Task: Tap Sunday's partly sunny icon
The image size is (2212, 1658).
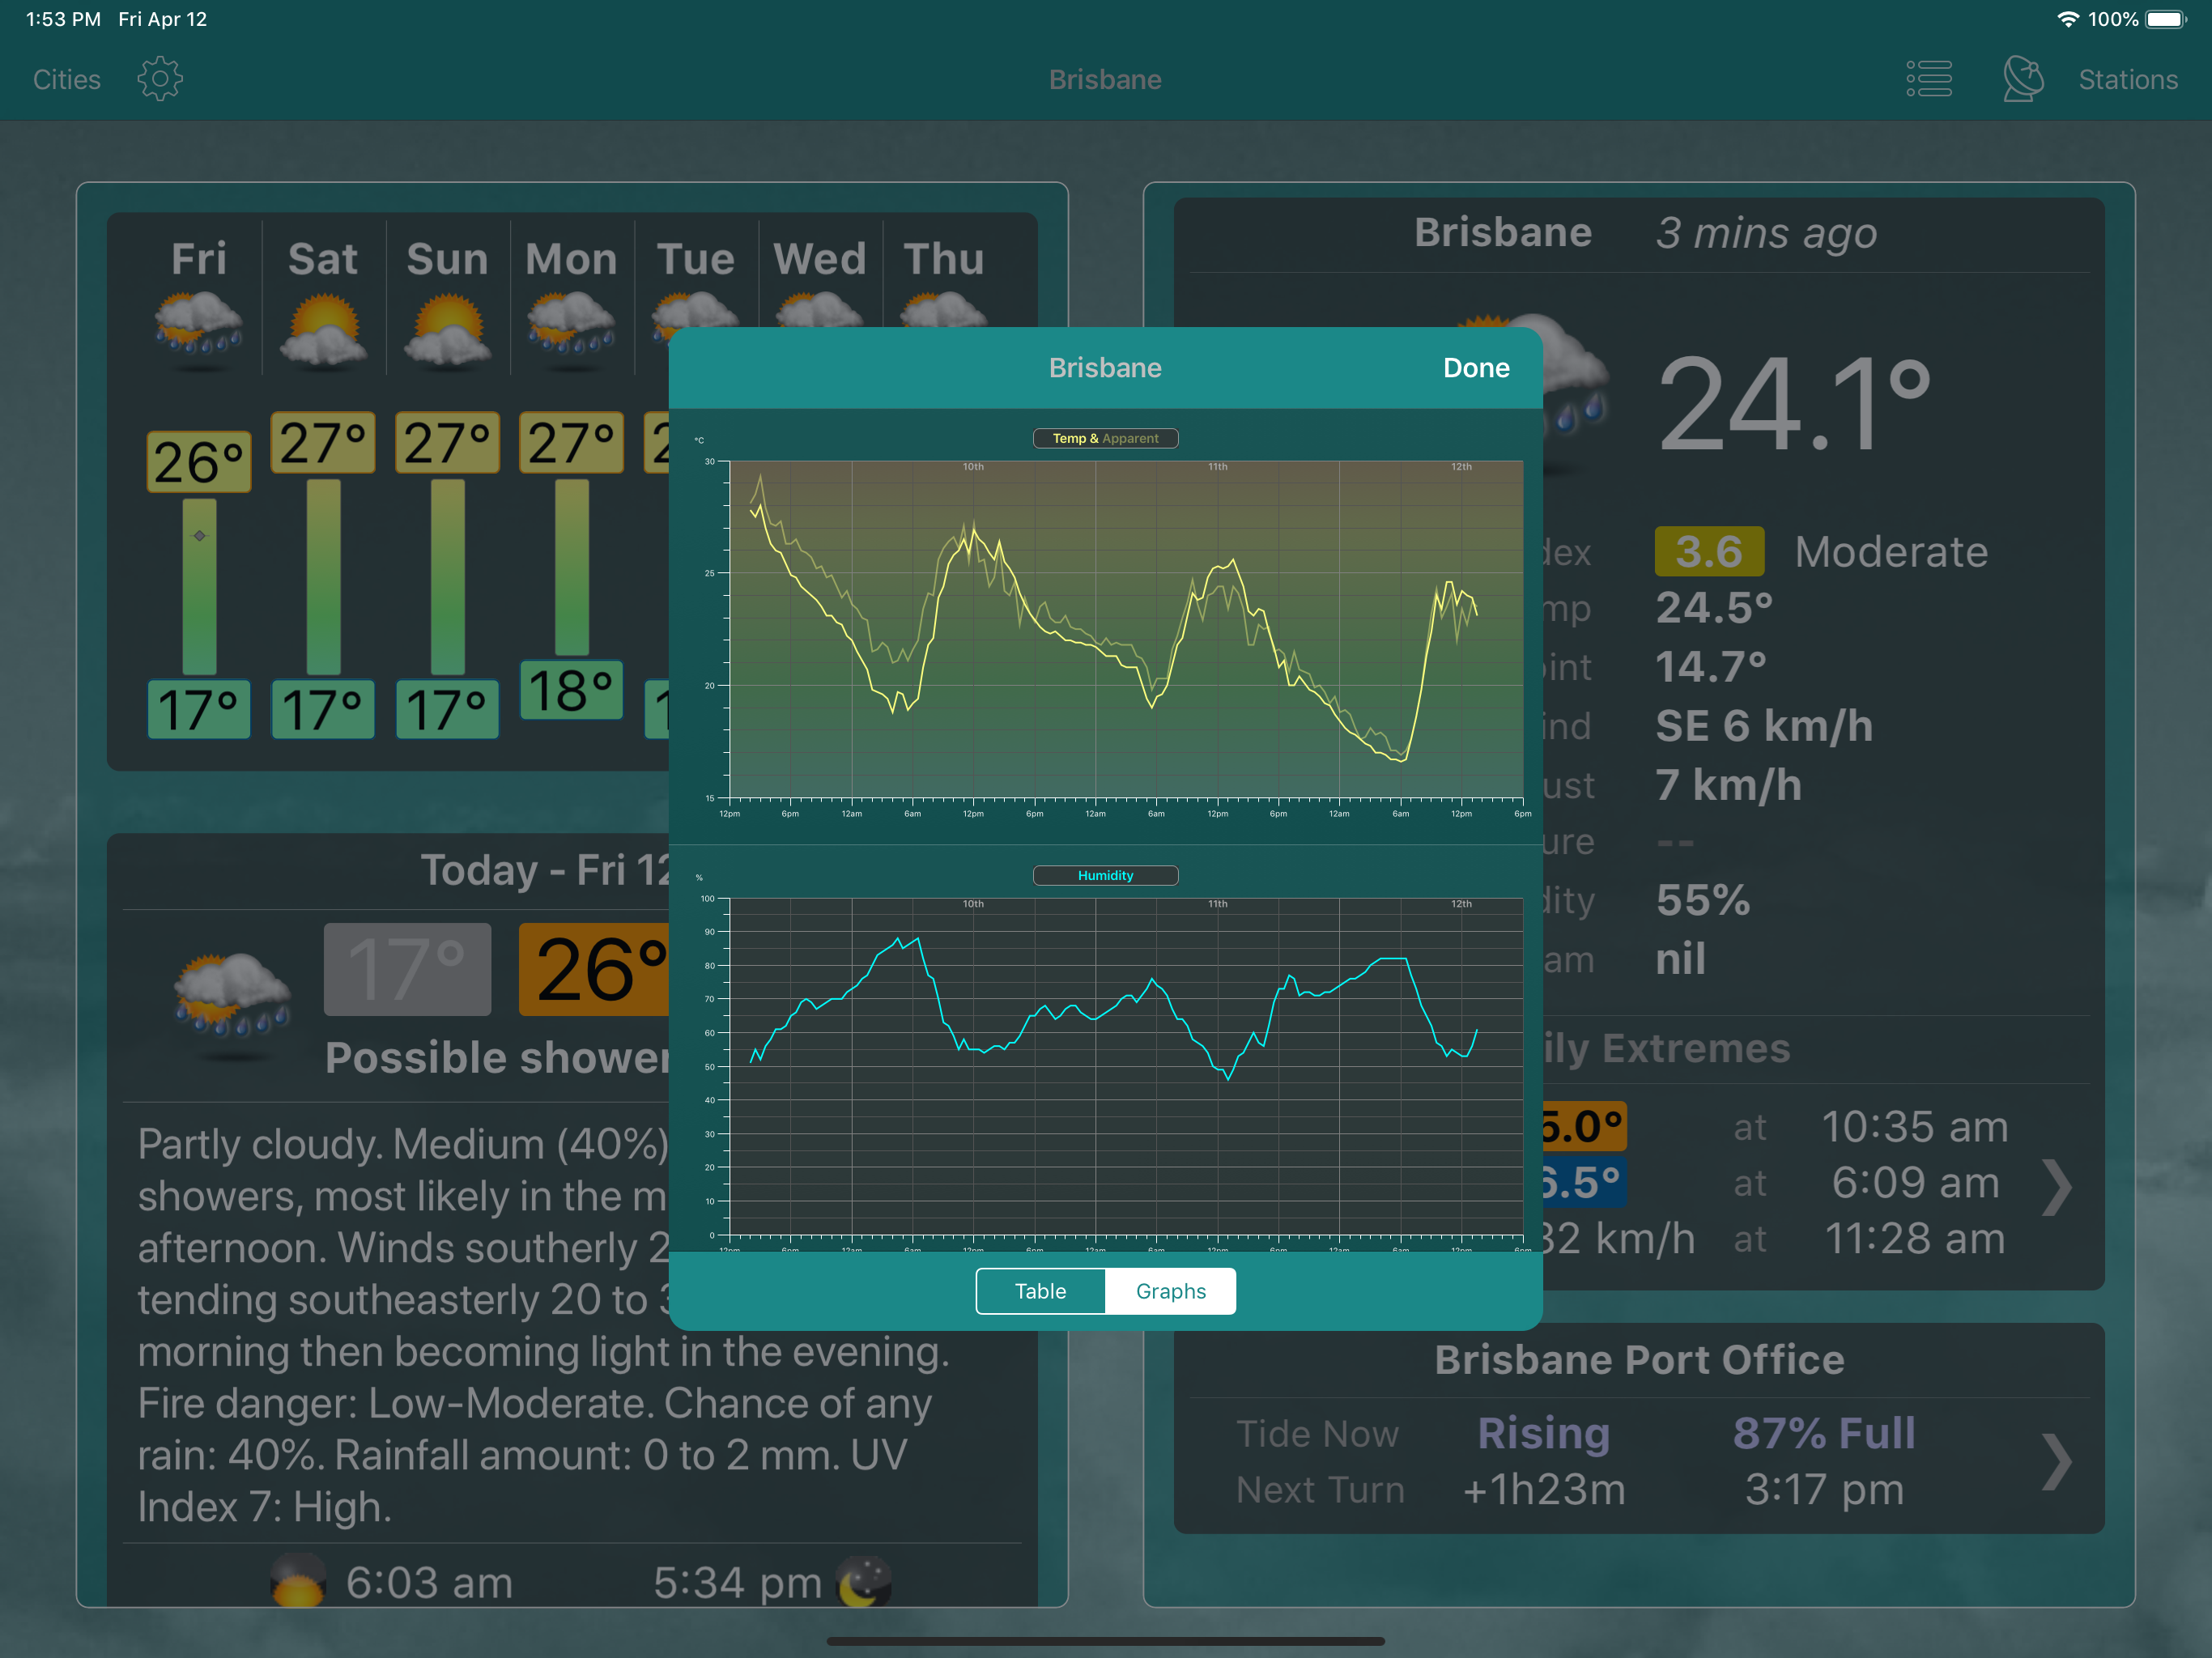Action: point(447,328)
